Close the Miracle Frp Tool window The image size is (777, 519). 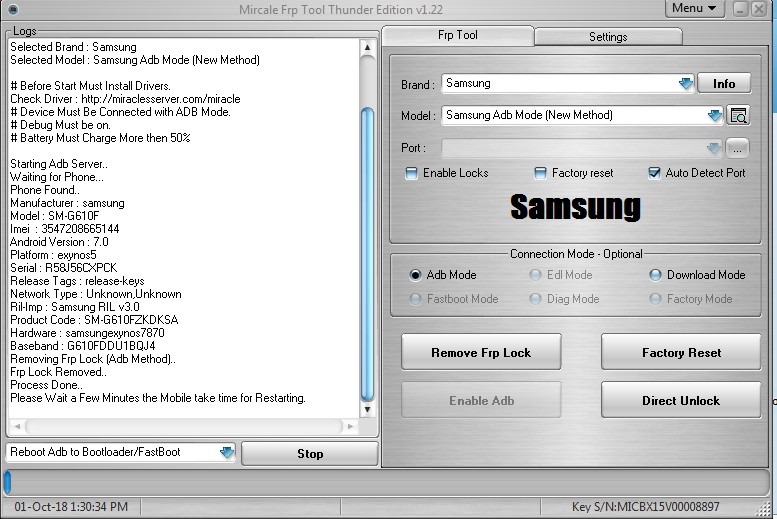point(758,9)
